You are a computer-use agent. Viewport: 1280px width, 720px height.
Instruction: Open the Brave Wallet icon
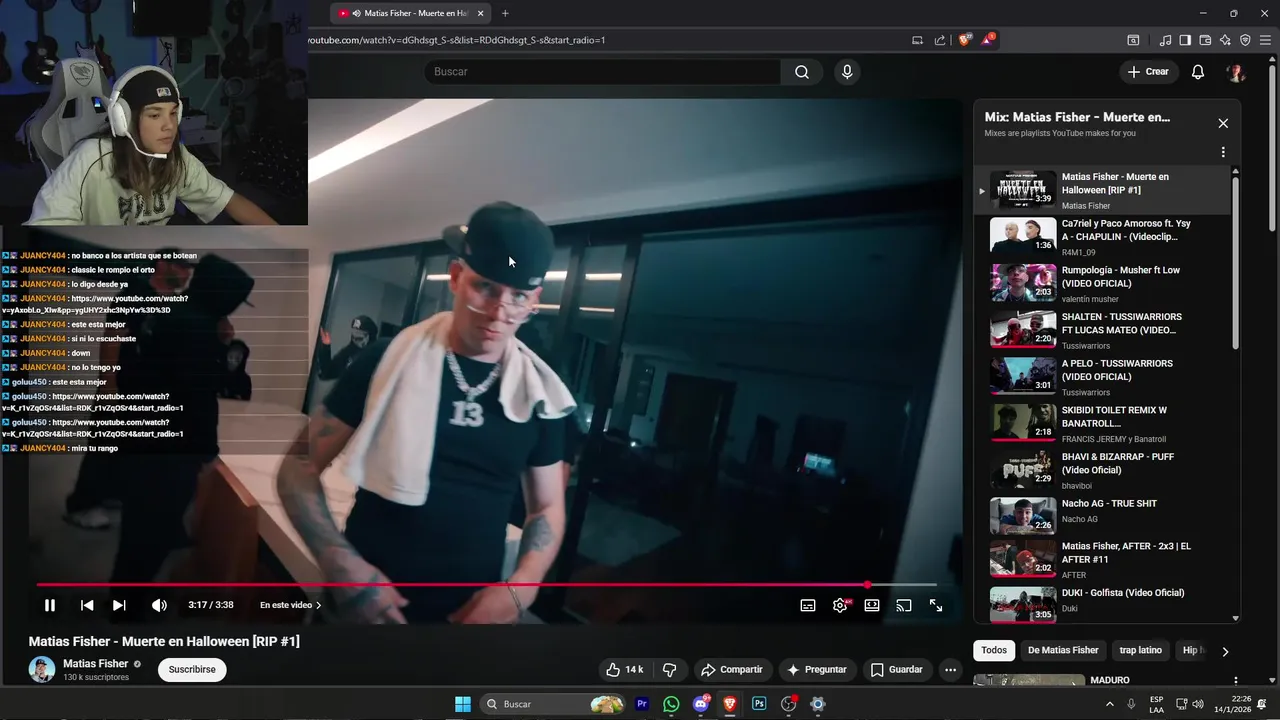1205,40
